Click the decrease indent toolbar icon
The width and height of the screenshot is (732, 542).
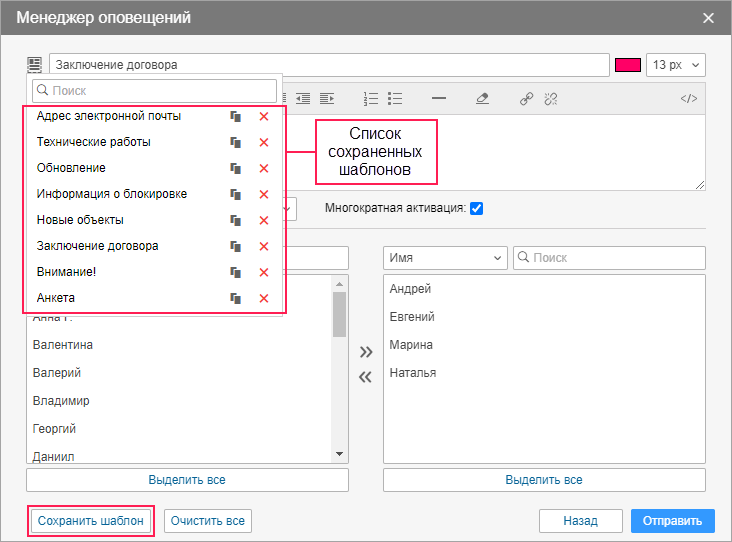click(303, 99)
